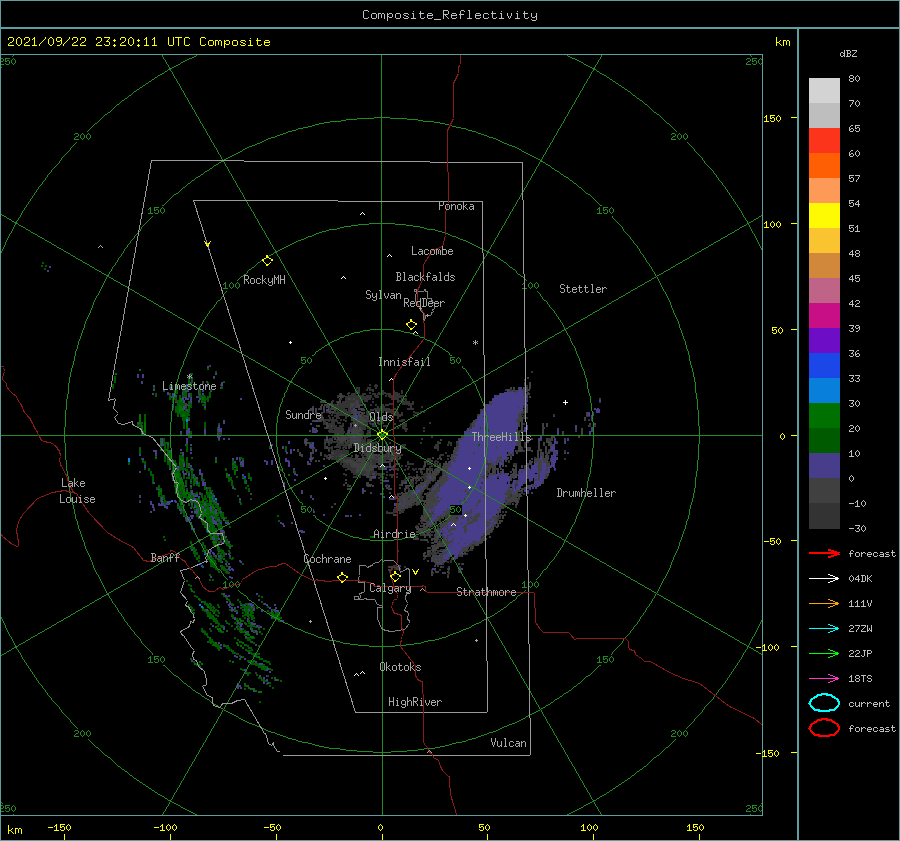Click the Okotoks label
The height and width of the screenshot is (841, 900).
pyautogui.click(x=400, y=667)
